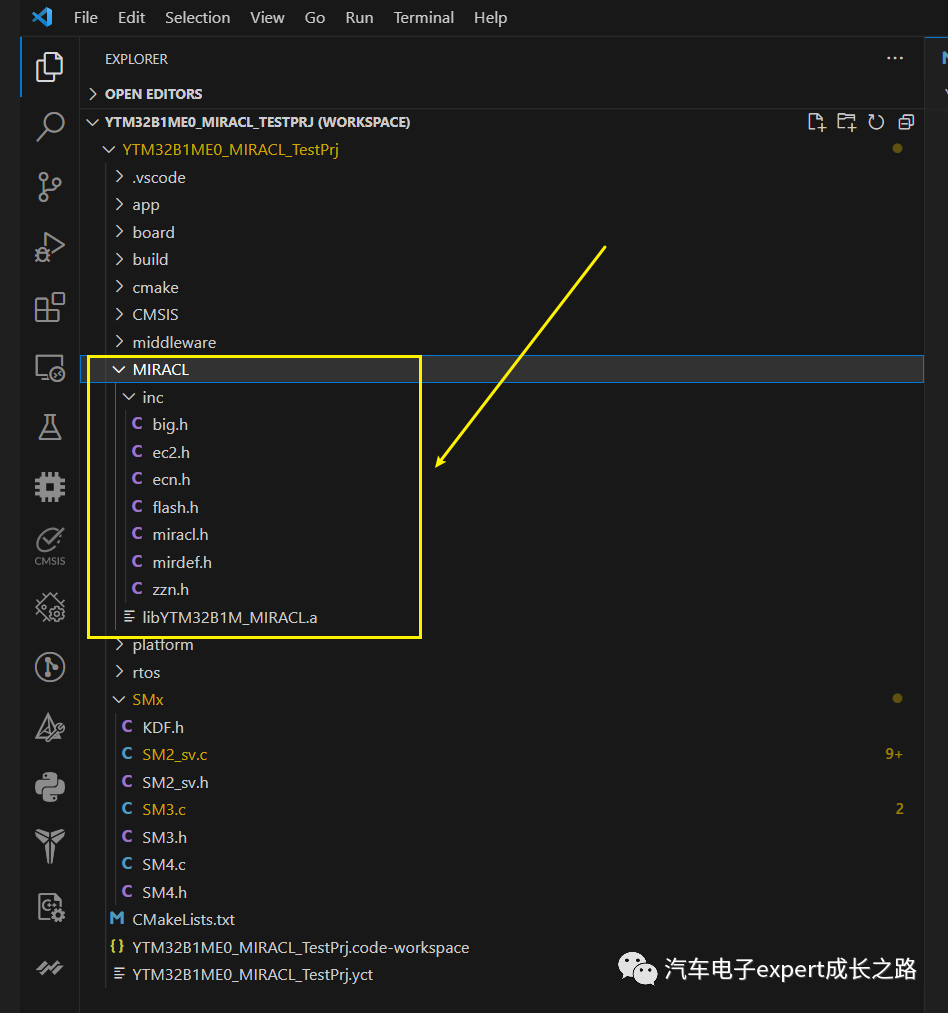Screen dimensions: 948x1013
Task: Open the Help menu
Action: pyautogui.click(x=490, y=17)
